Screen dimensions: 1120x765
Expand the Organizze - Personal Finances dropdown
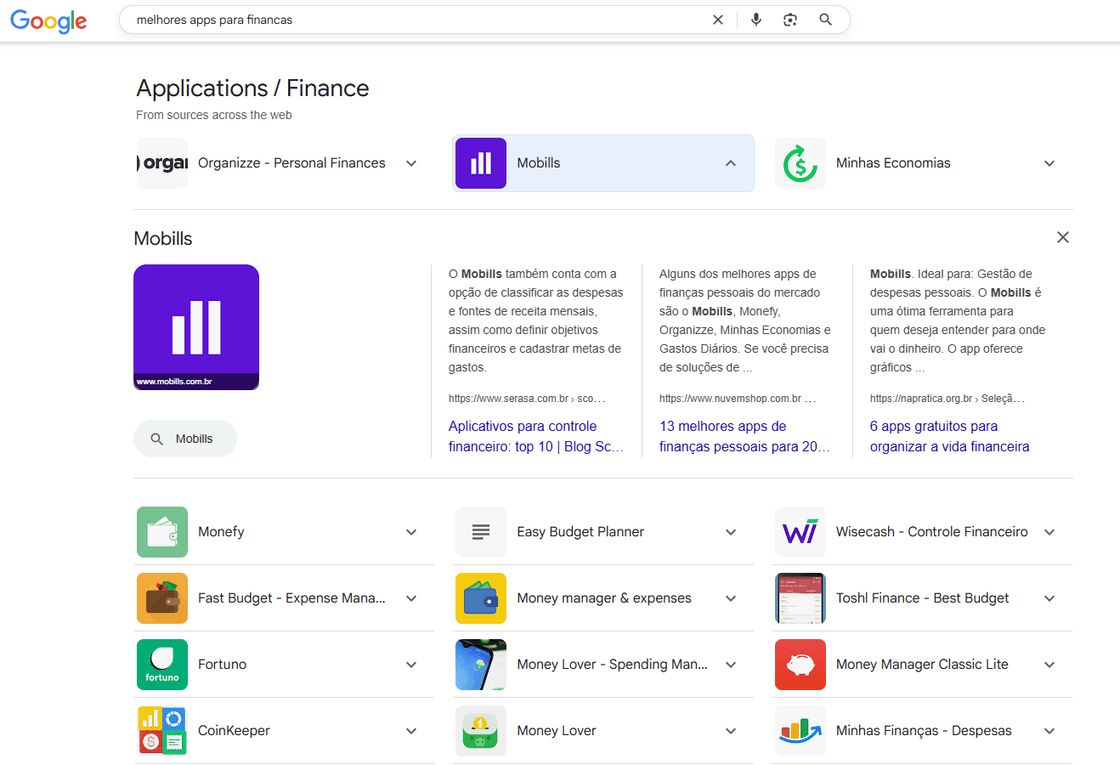[411, 163]
